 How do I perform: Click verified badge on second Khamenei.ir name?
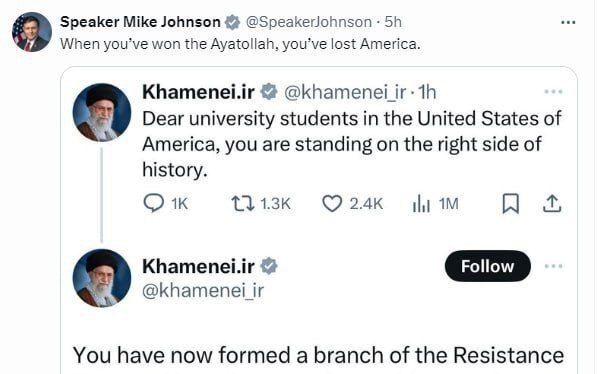(269, 266)
